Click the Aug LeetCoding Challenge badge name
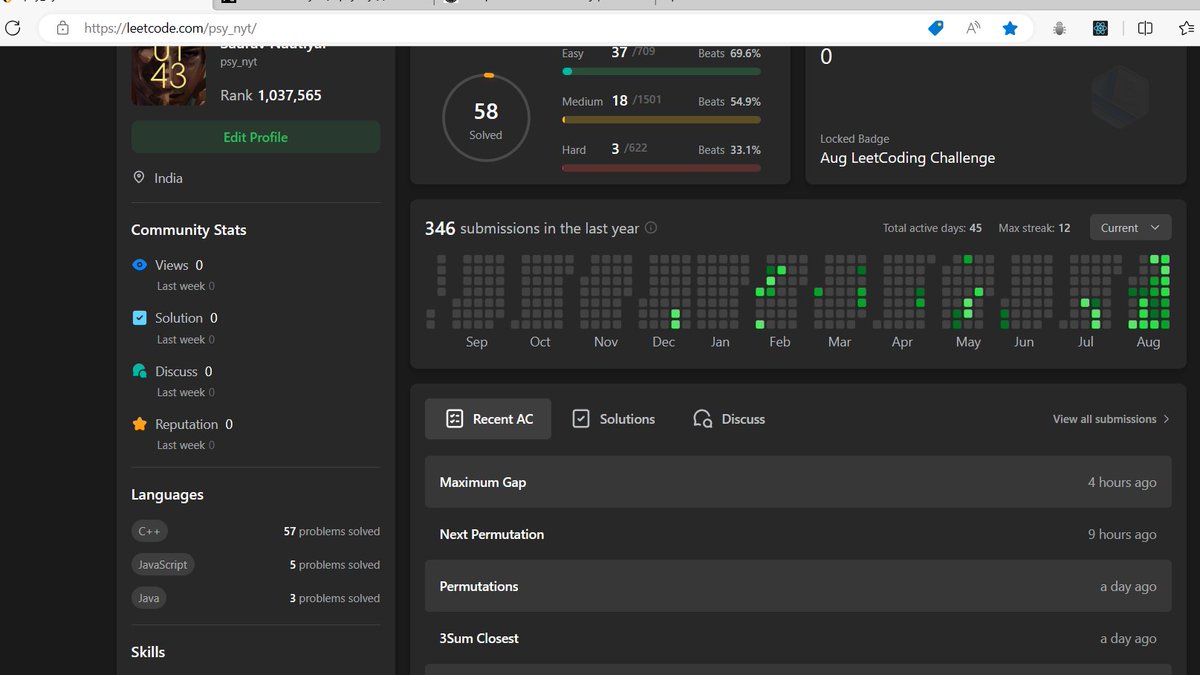The image size is (1200, 675). [907, 158]
